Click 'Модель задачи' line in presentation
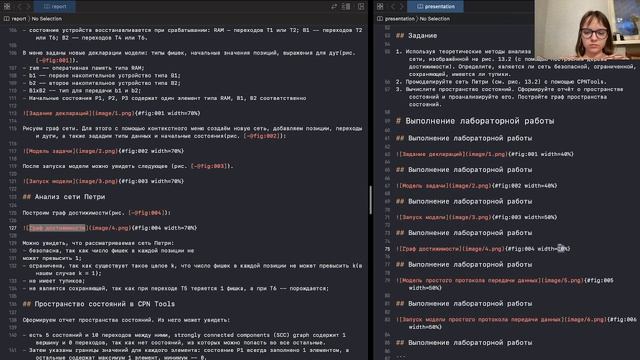 point(477,186)
